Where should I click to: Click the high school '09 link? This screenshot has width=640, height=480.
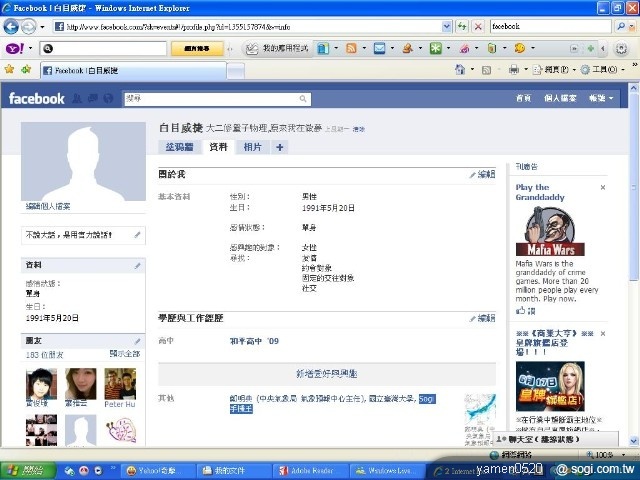click(254, 341)
